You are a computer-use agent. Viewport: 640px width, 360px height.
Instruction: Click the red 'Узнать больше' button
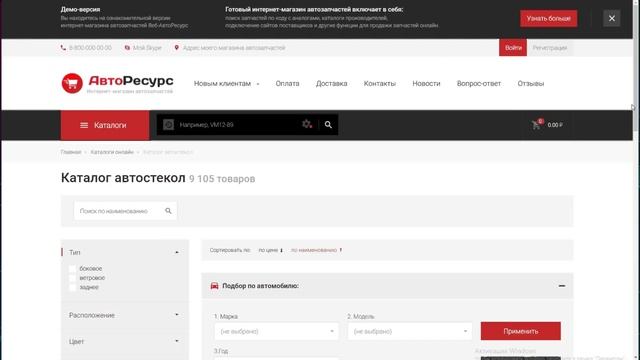548,18
